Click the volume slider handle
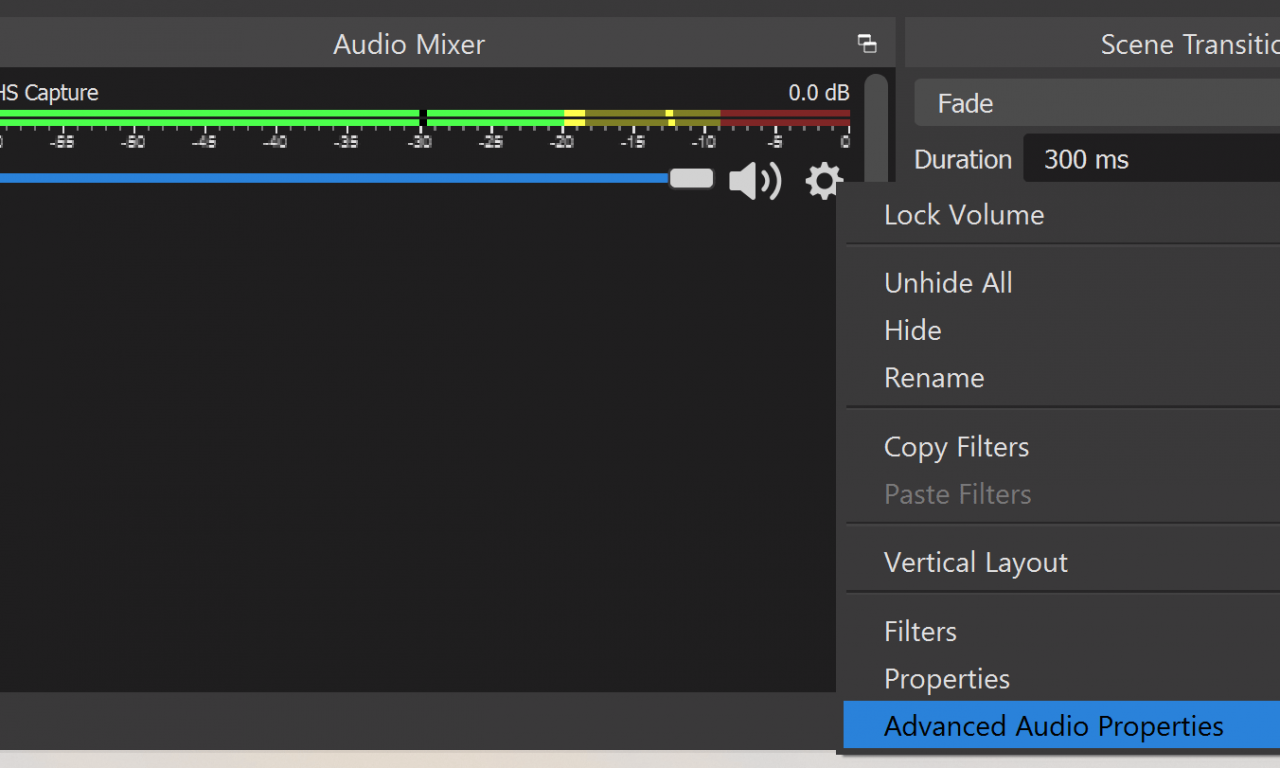1280x768 pixels. pyautogui.click(x=691, y=179)
